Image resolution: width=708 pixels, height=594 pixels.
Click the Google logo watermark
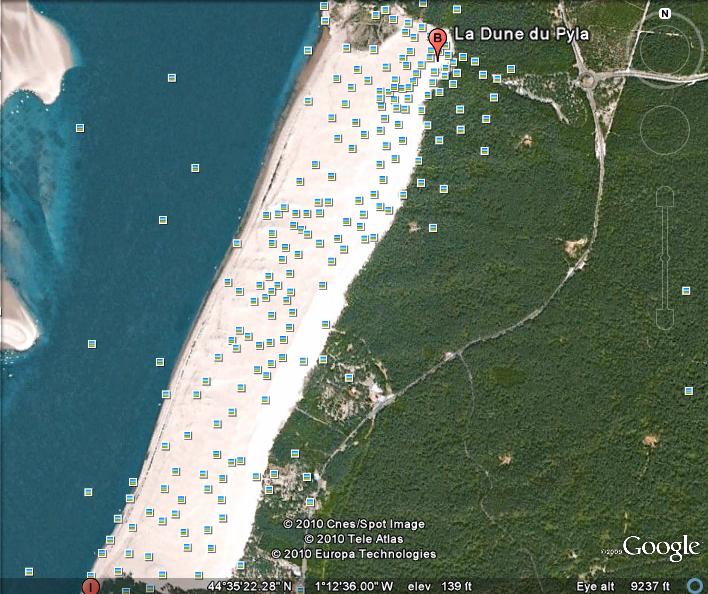point(662,547)
